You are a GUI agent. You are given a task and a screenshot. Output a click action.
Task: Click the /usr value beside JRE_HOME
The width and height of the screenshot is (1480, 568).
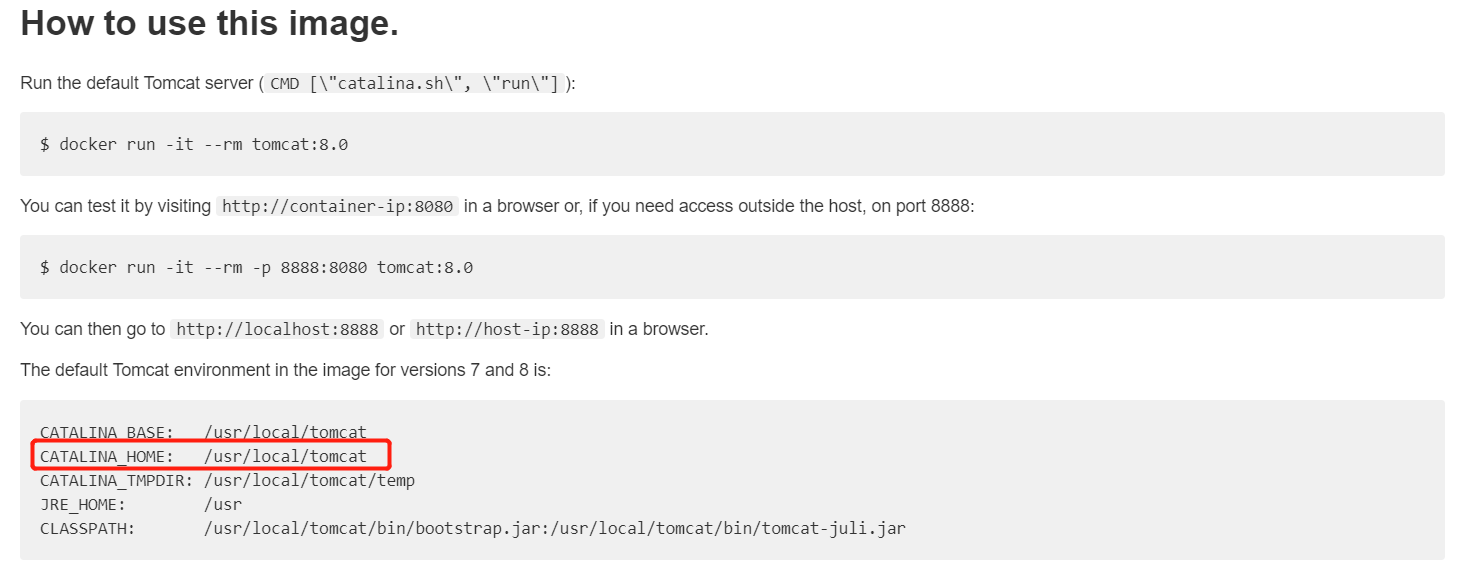coord(223,505)
